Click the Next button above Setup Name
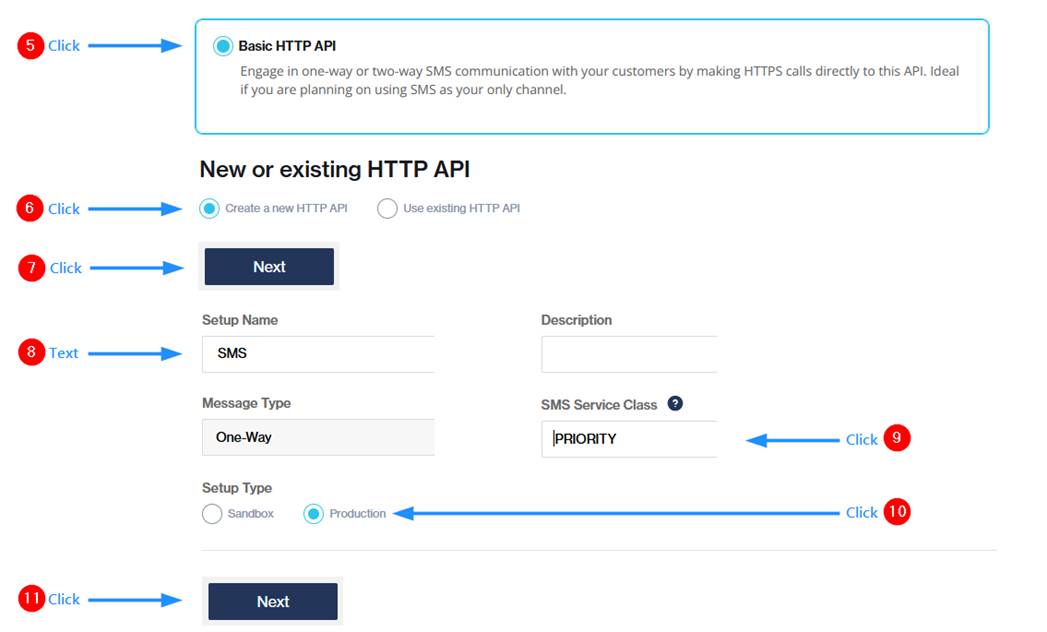1047x632 pixels. (x=269, y=267)
